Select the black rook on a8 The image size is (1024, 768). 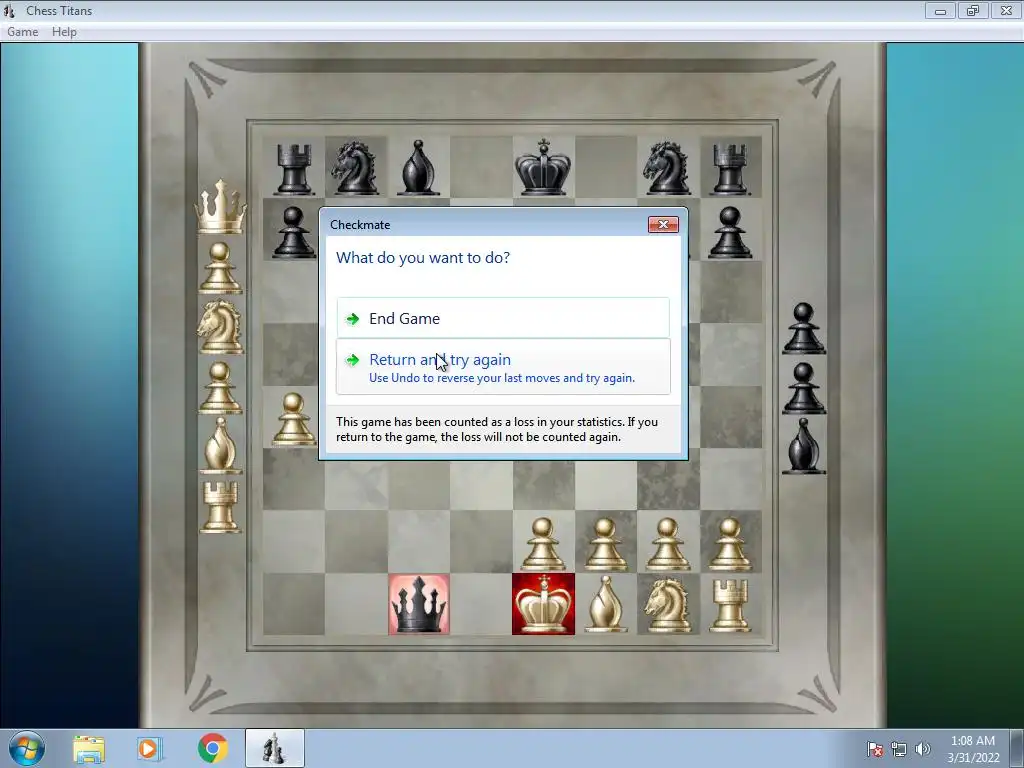pyautogui.click(x=293, y=170)
